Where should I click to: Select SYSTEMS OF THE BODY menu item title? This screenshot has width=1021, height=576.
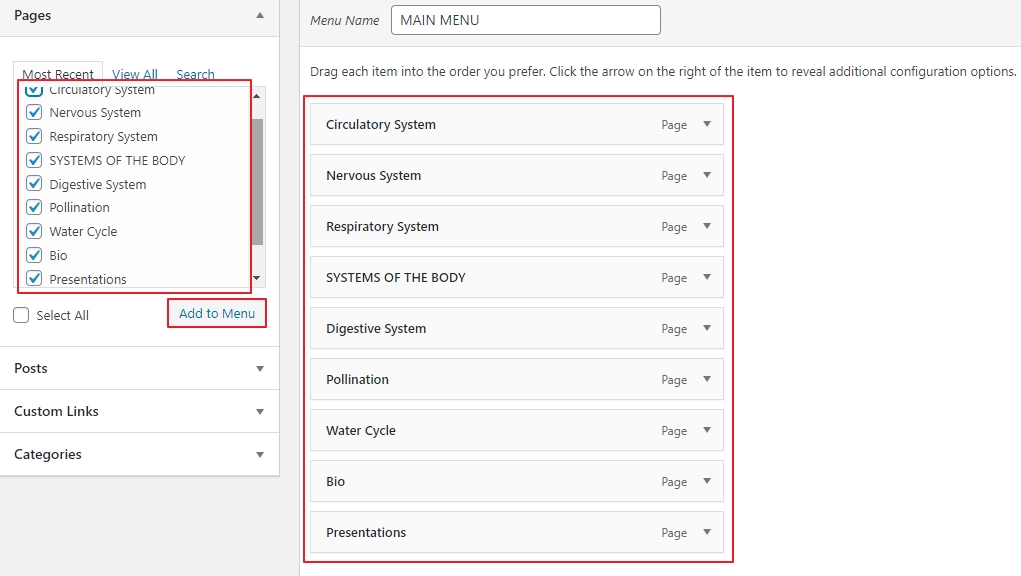(396, 277)
